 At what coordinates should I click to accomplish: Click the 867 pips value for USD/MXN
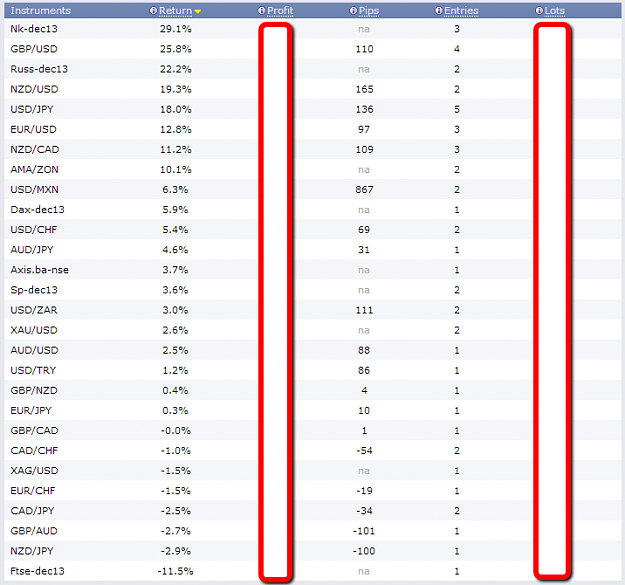click(364, 189)
